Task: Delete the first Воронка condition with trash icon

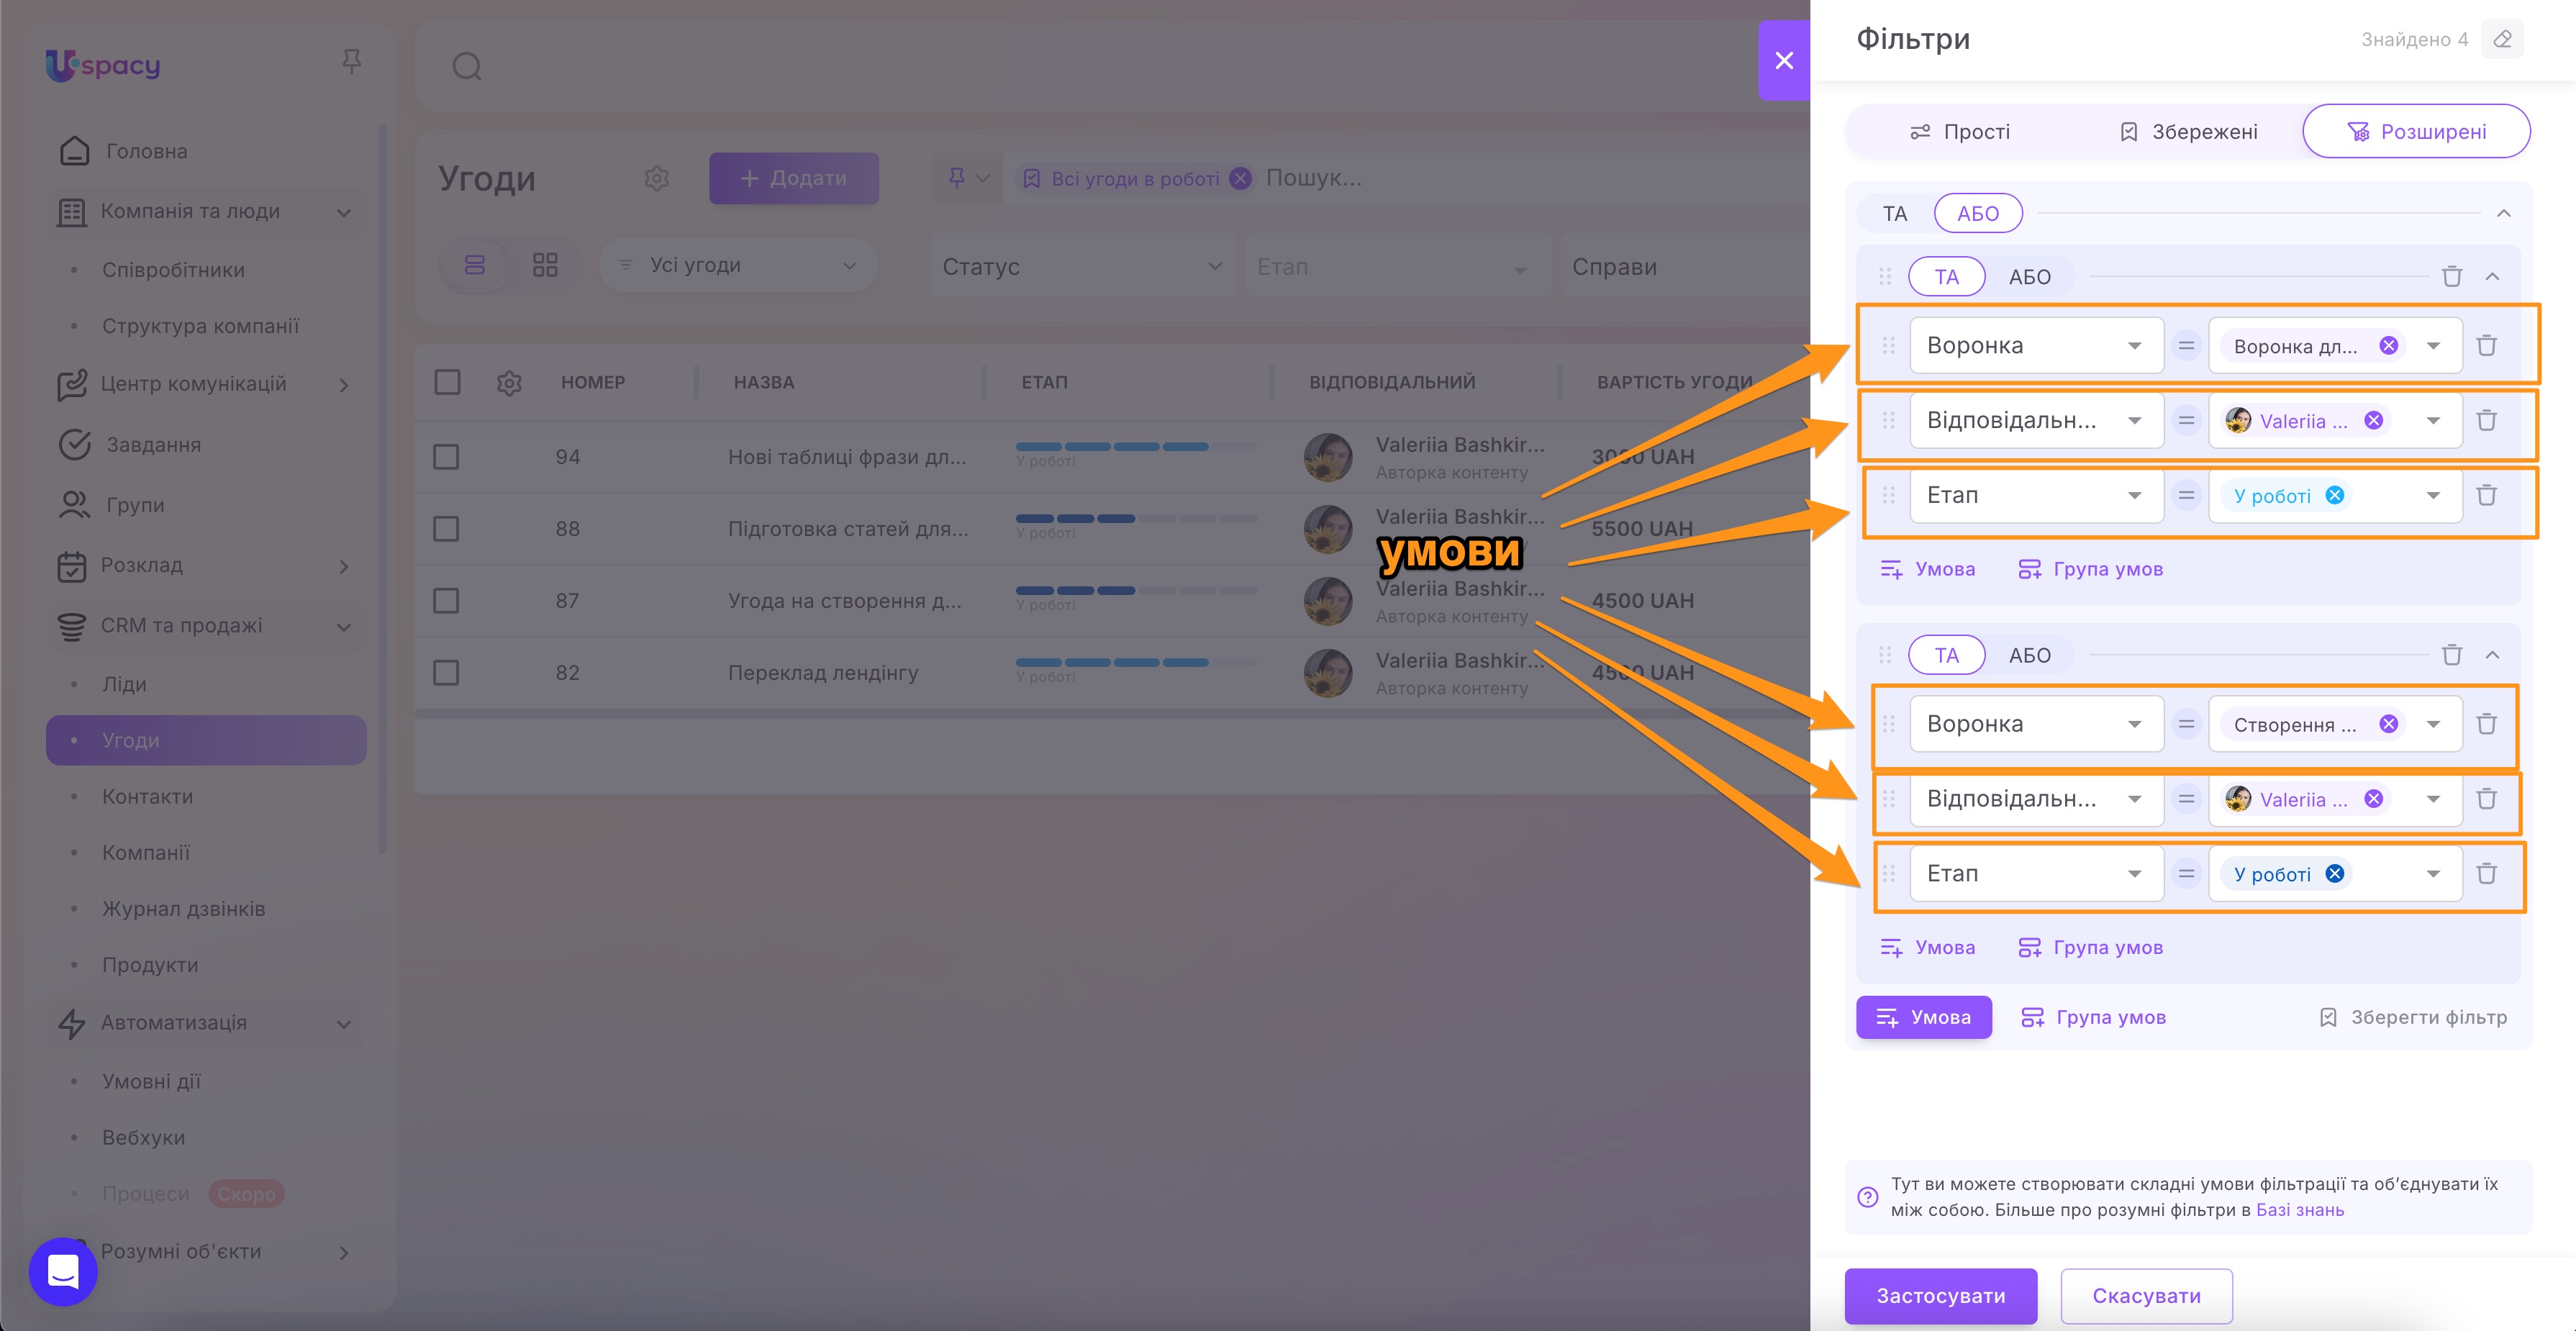Action: click(x=2486, y=346)
